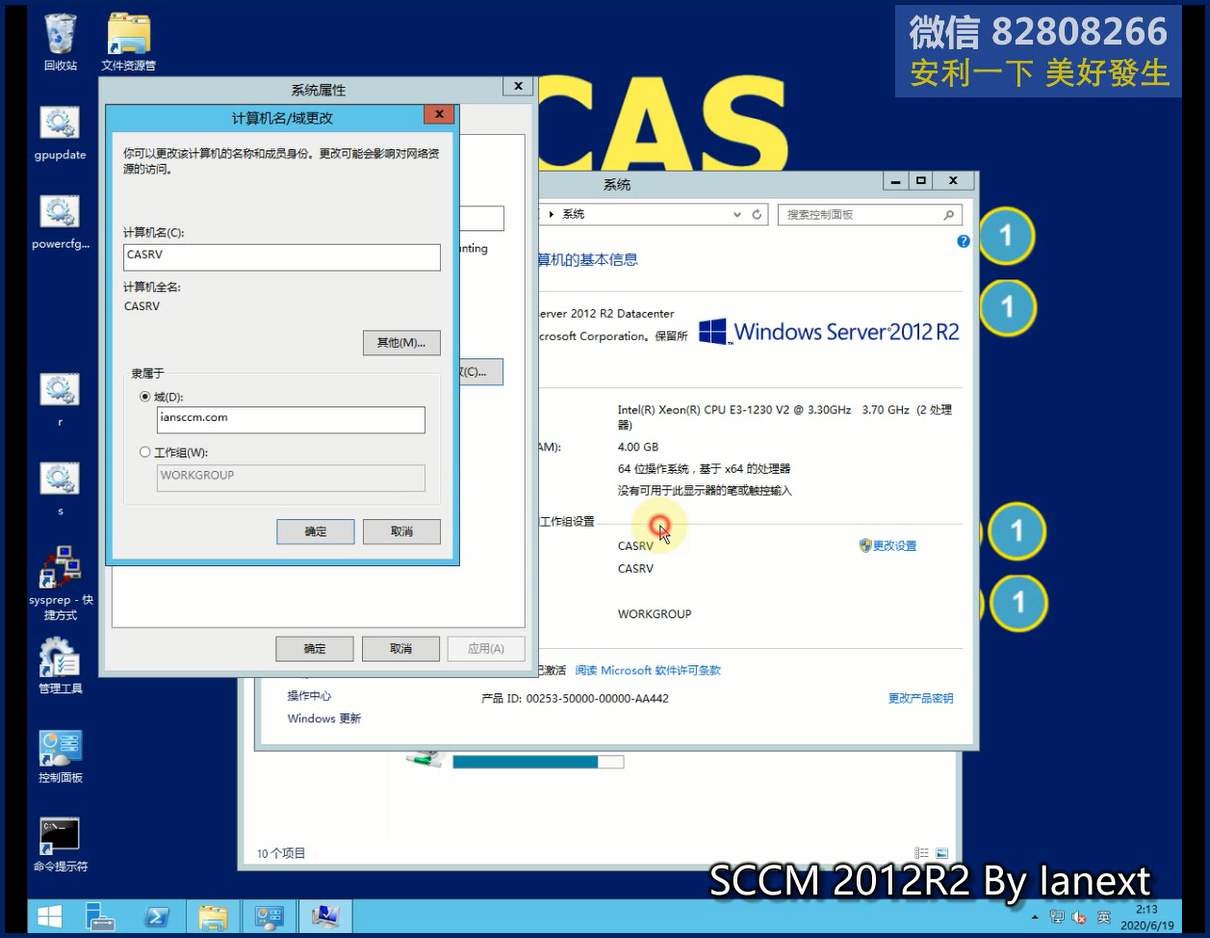
Task: Click 取消 in 计算机名/域更改 dialog
Action: (x=401, y=531)
